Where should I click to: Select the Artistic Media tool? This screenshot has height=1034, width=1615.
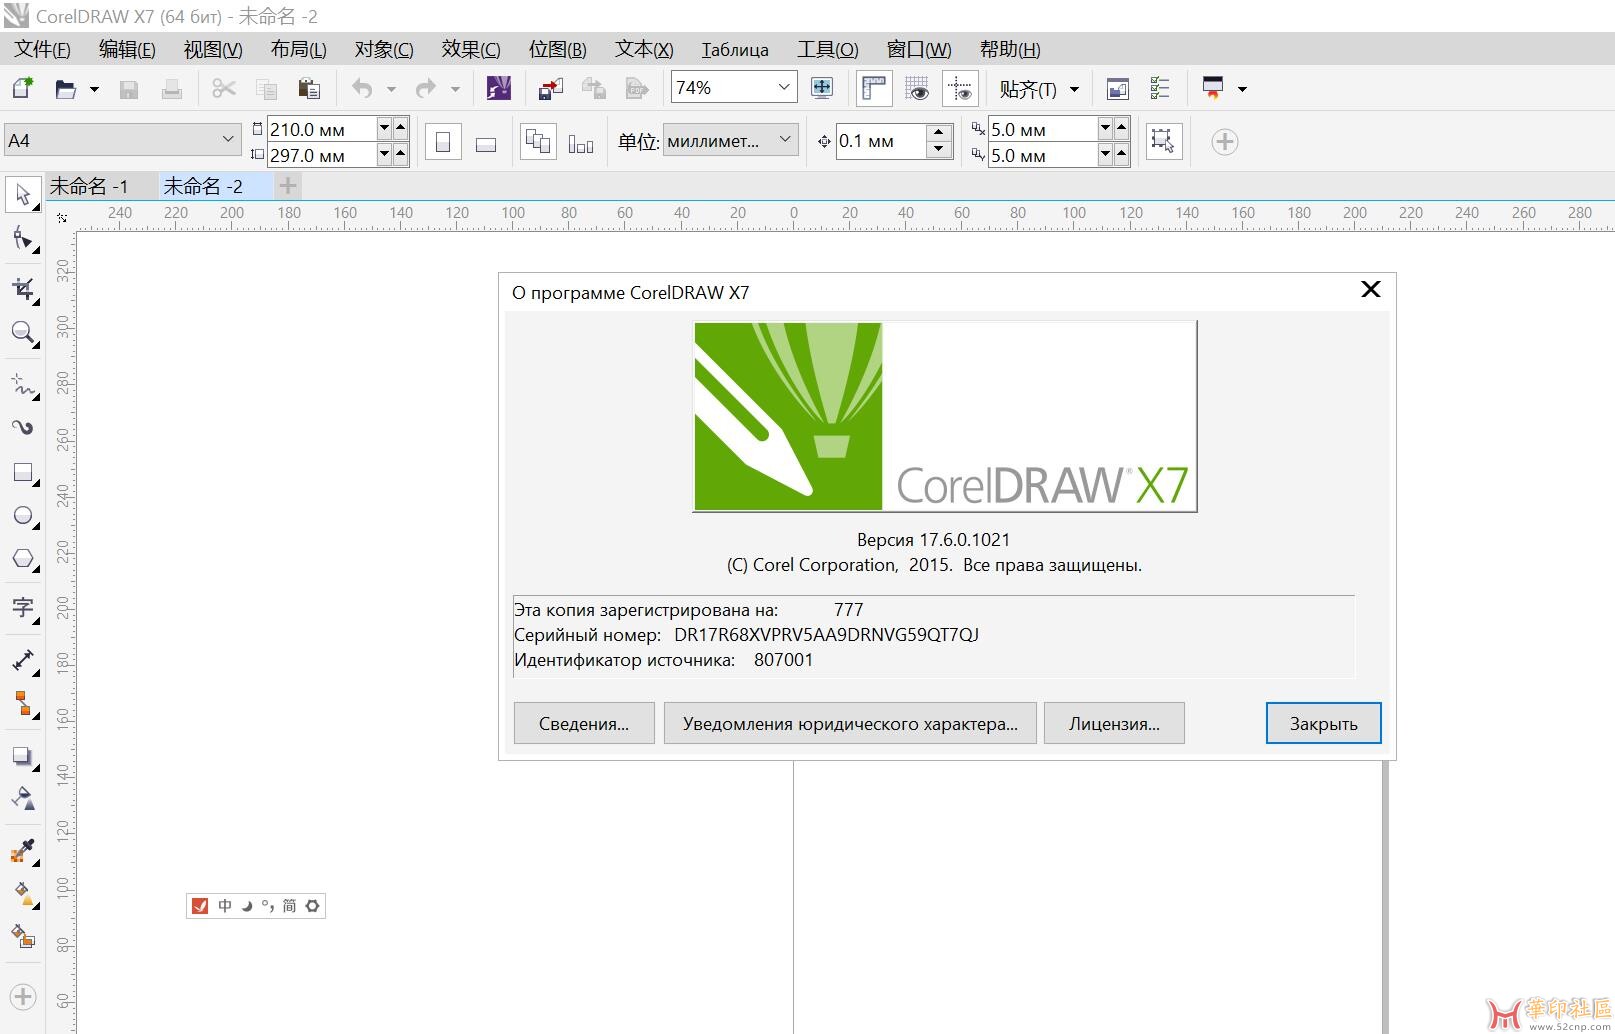pyautogui.click(x=23, y=428)
